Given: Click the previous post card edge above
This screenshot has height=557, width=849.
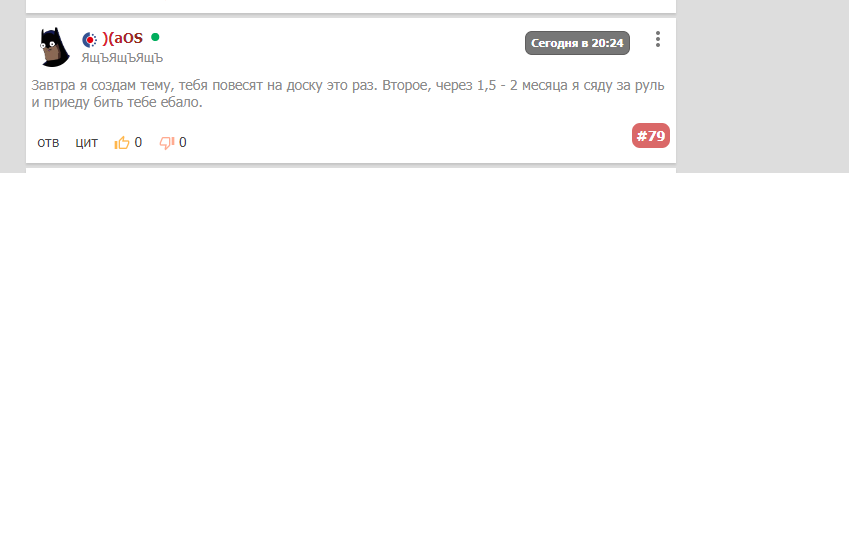Looking at the screenshot, I should (351, 6).
